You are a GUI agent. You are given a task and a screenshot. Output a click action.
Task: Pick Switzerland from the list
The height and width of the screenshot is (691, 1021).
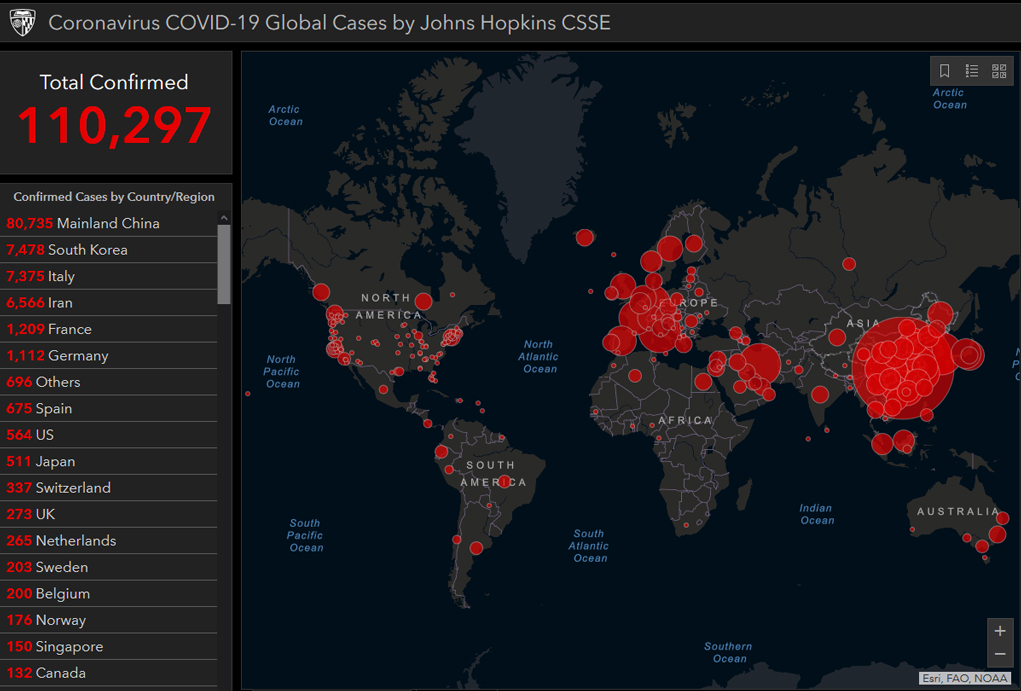pos(109,488)
